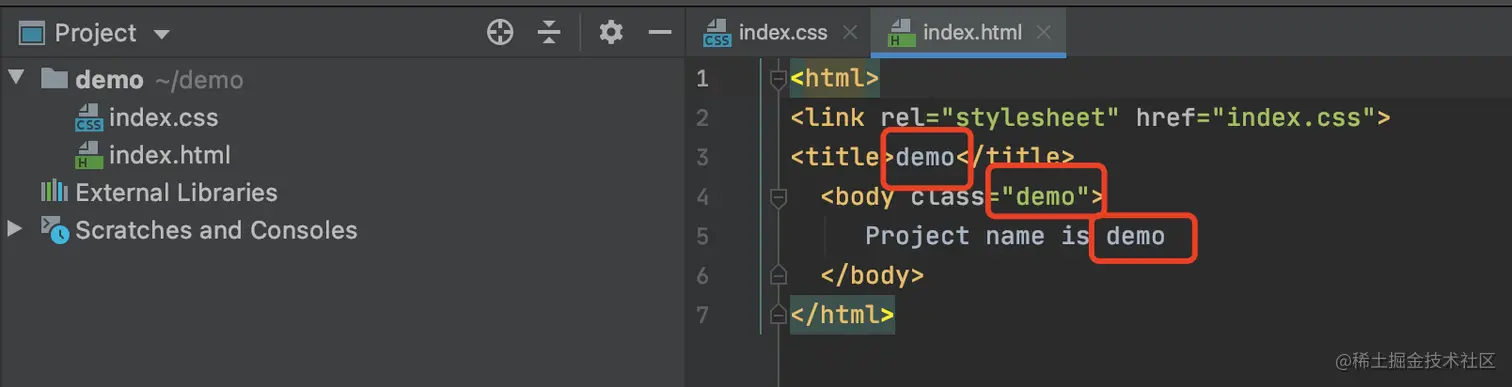
Task: Click the fold marker at line 7
Action: tap(778, 315)
